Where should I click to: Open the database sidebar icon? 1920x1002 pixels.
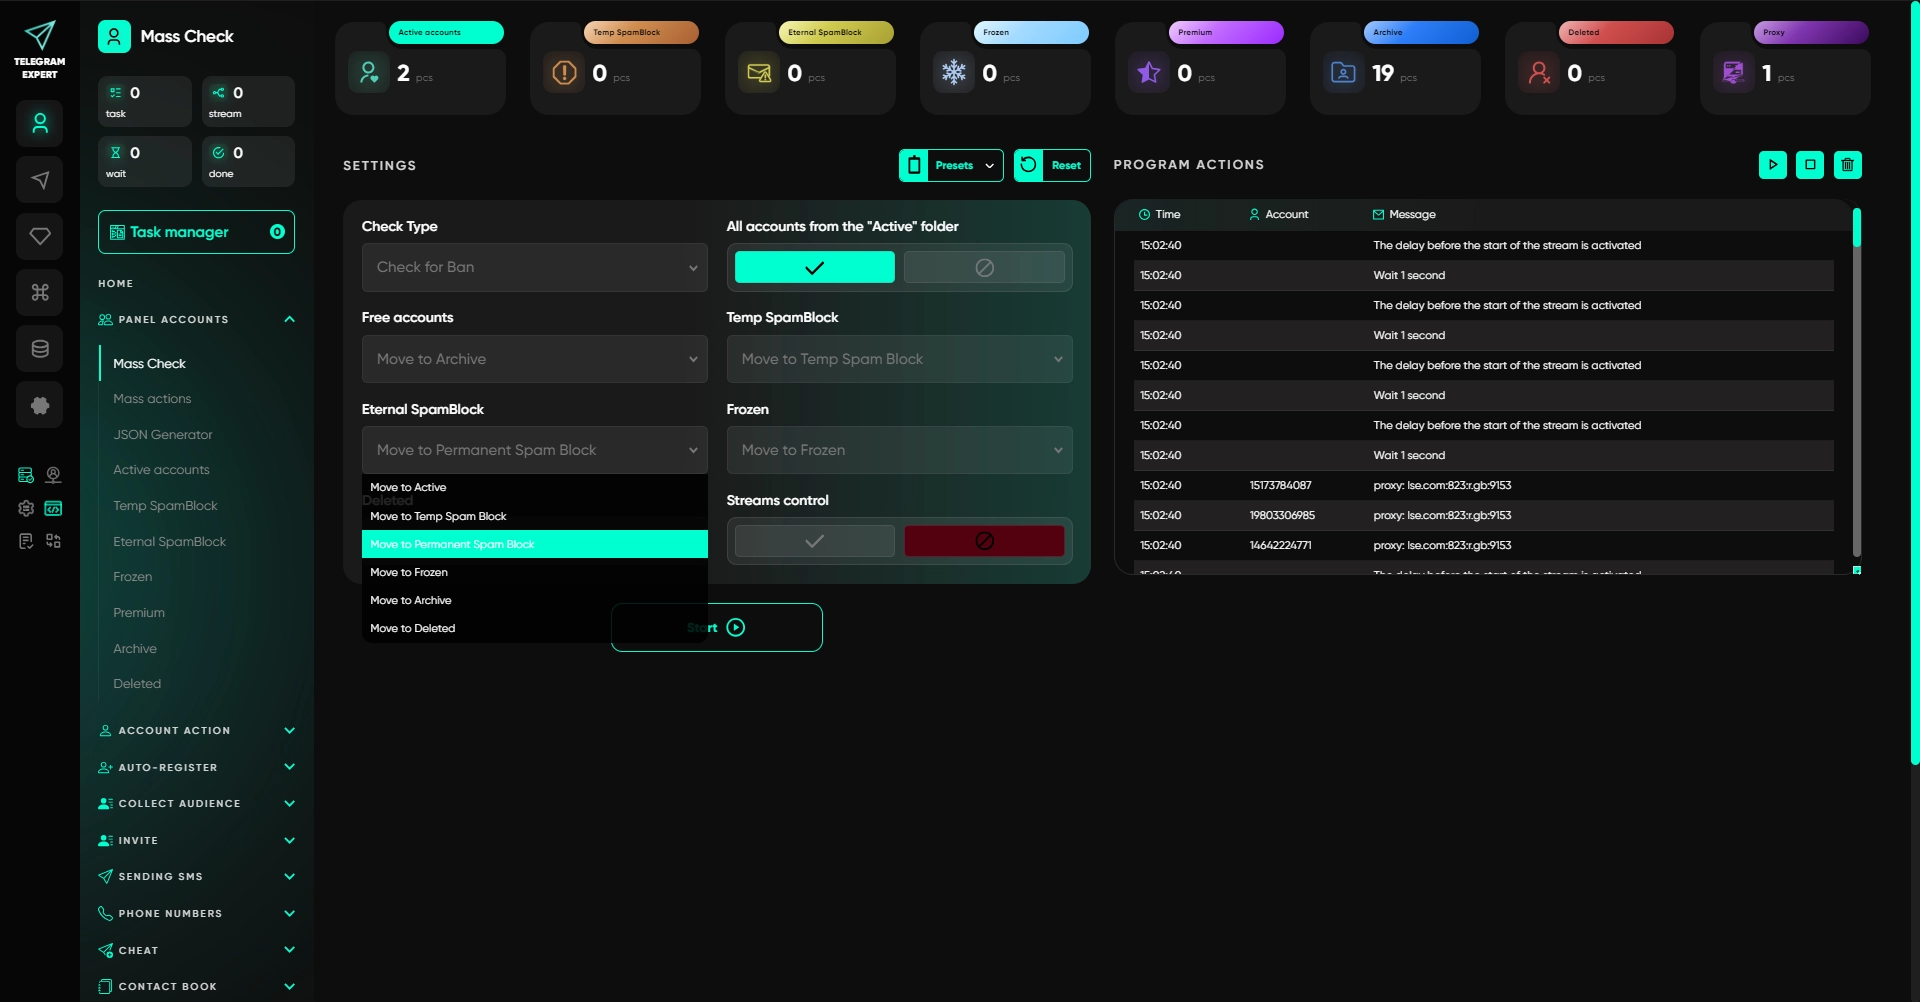click(40, 349)
